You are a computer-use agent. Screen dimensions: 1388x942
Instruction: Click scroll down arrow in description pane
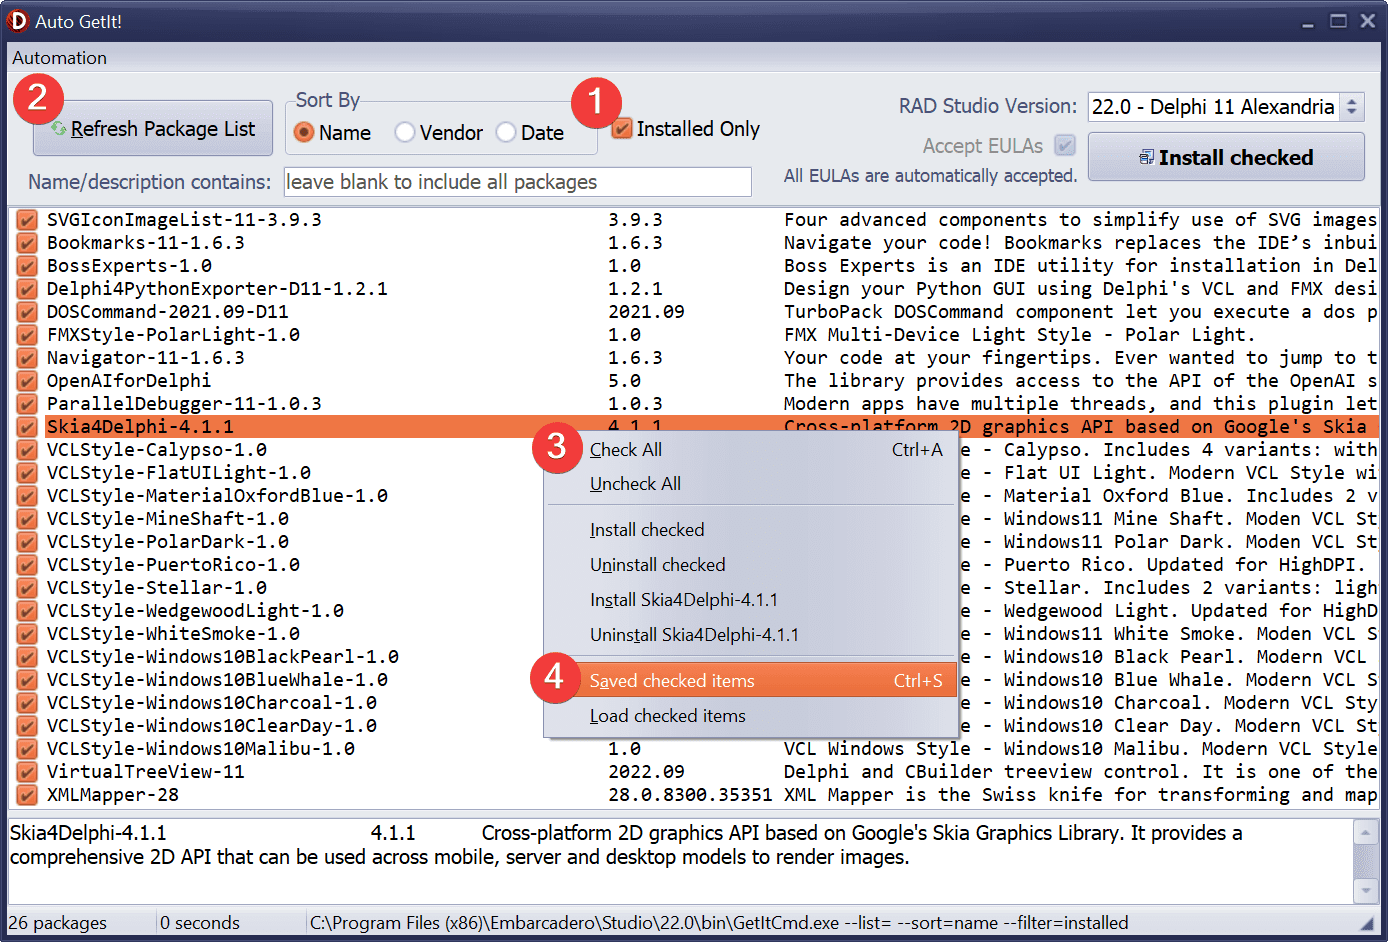[1365, 889]
